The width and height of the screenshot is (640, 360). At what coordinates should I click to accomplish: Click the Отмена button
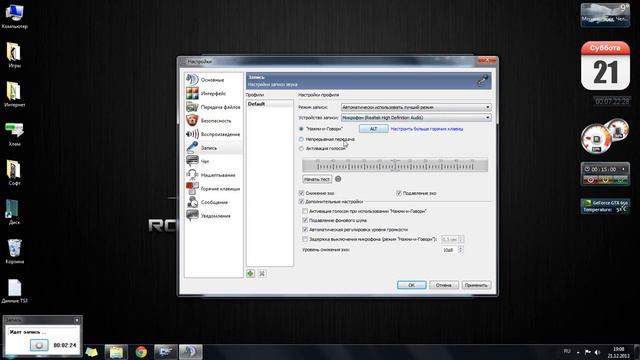coord(444,285)
